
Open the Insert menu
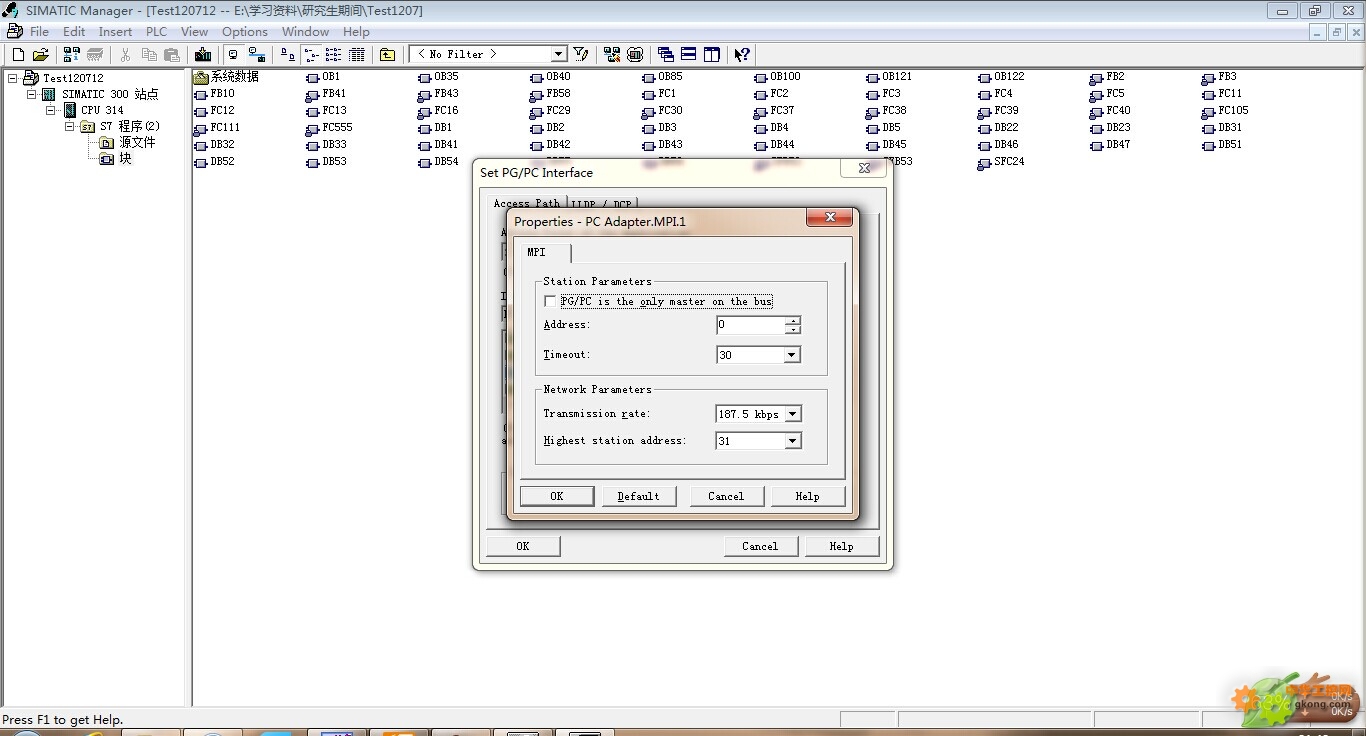point(115,32)
